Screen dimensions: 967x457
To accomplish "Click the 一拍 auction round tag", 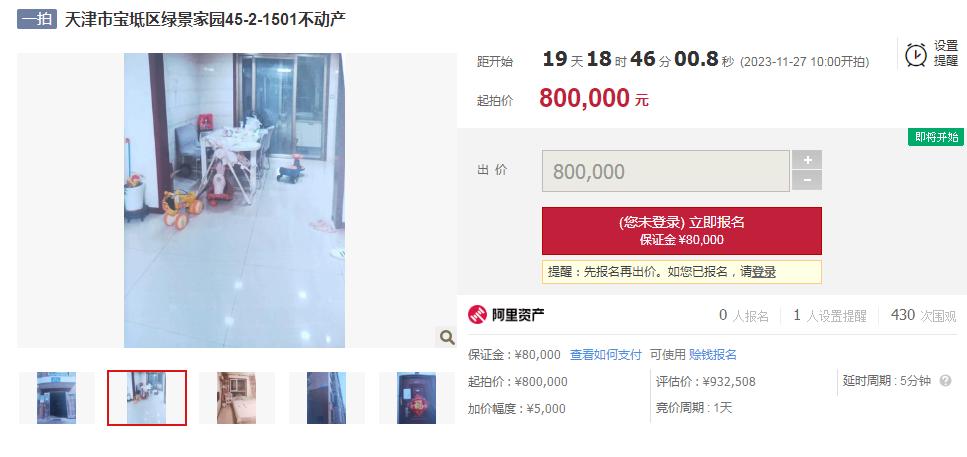I will pyautogui.click(x=36, y=19).
